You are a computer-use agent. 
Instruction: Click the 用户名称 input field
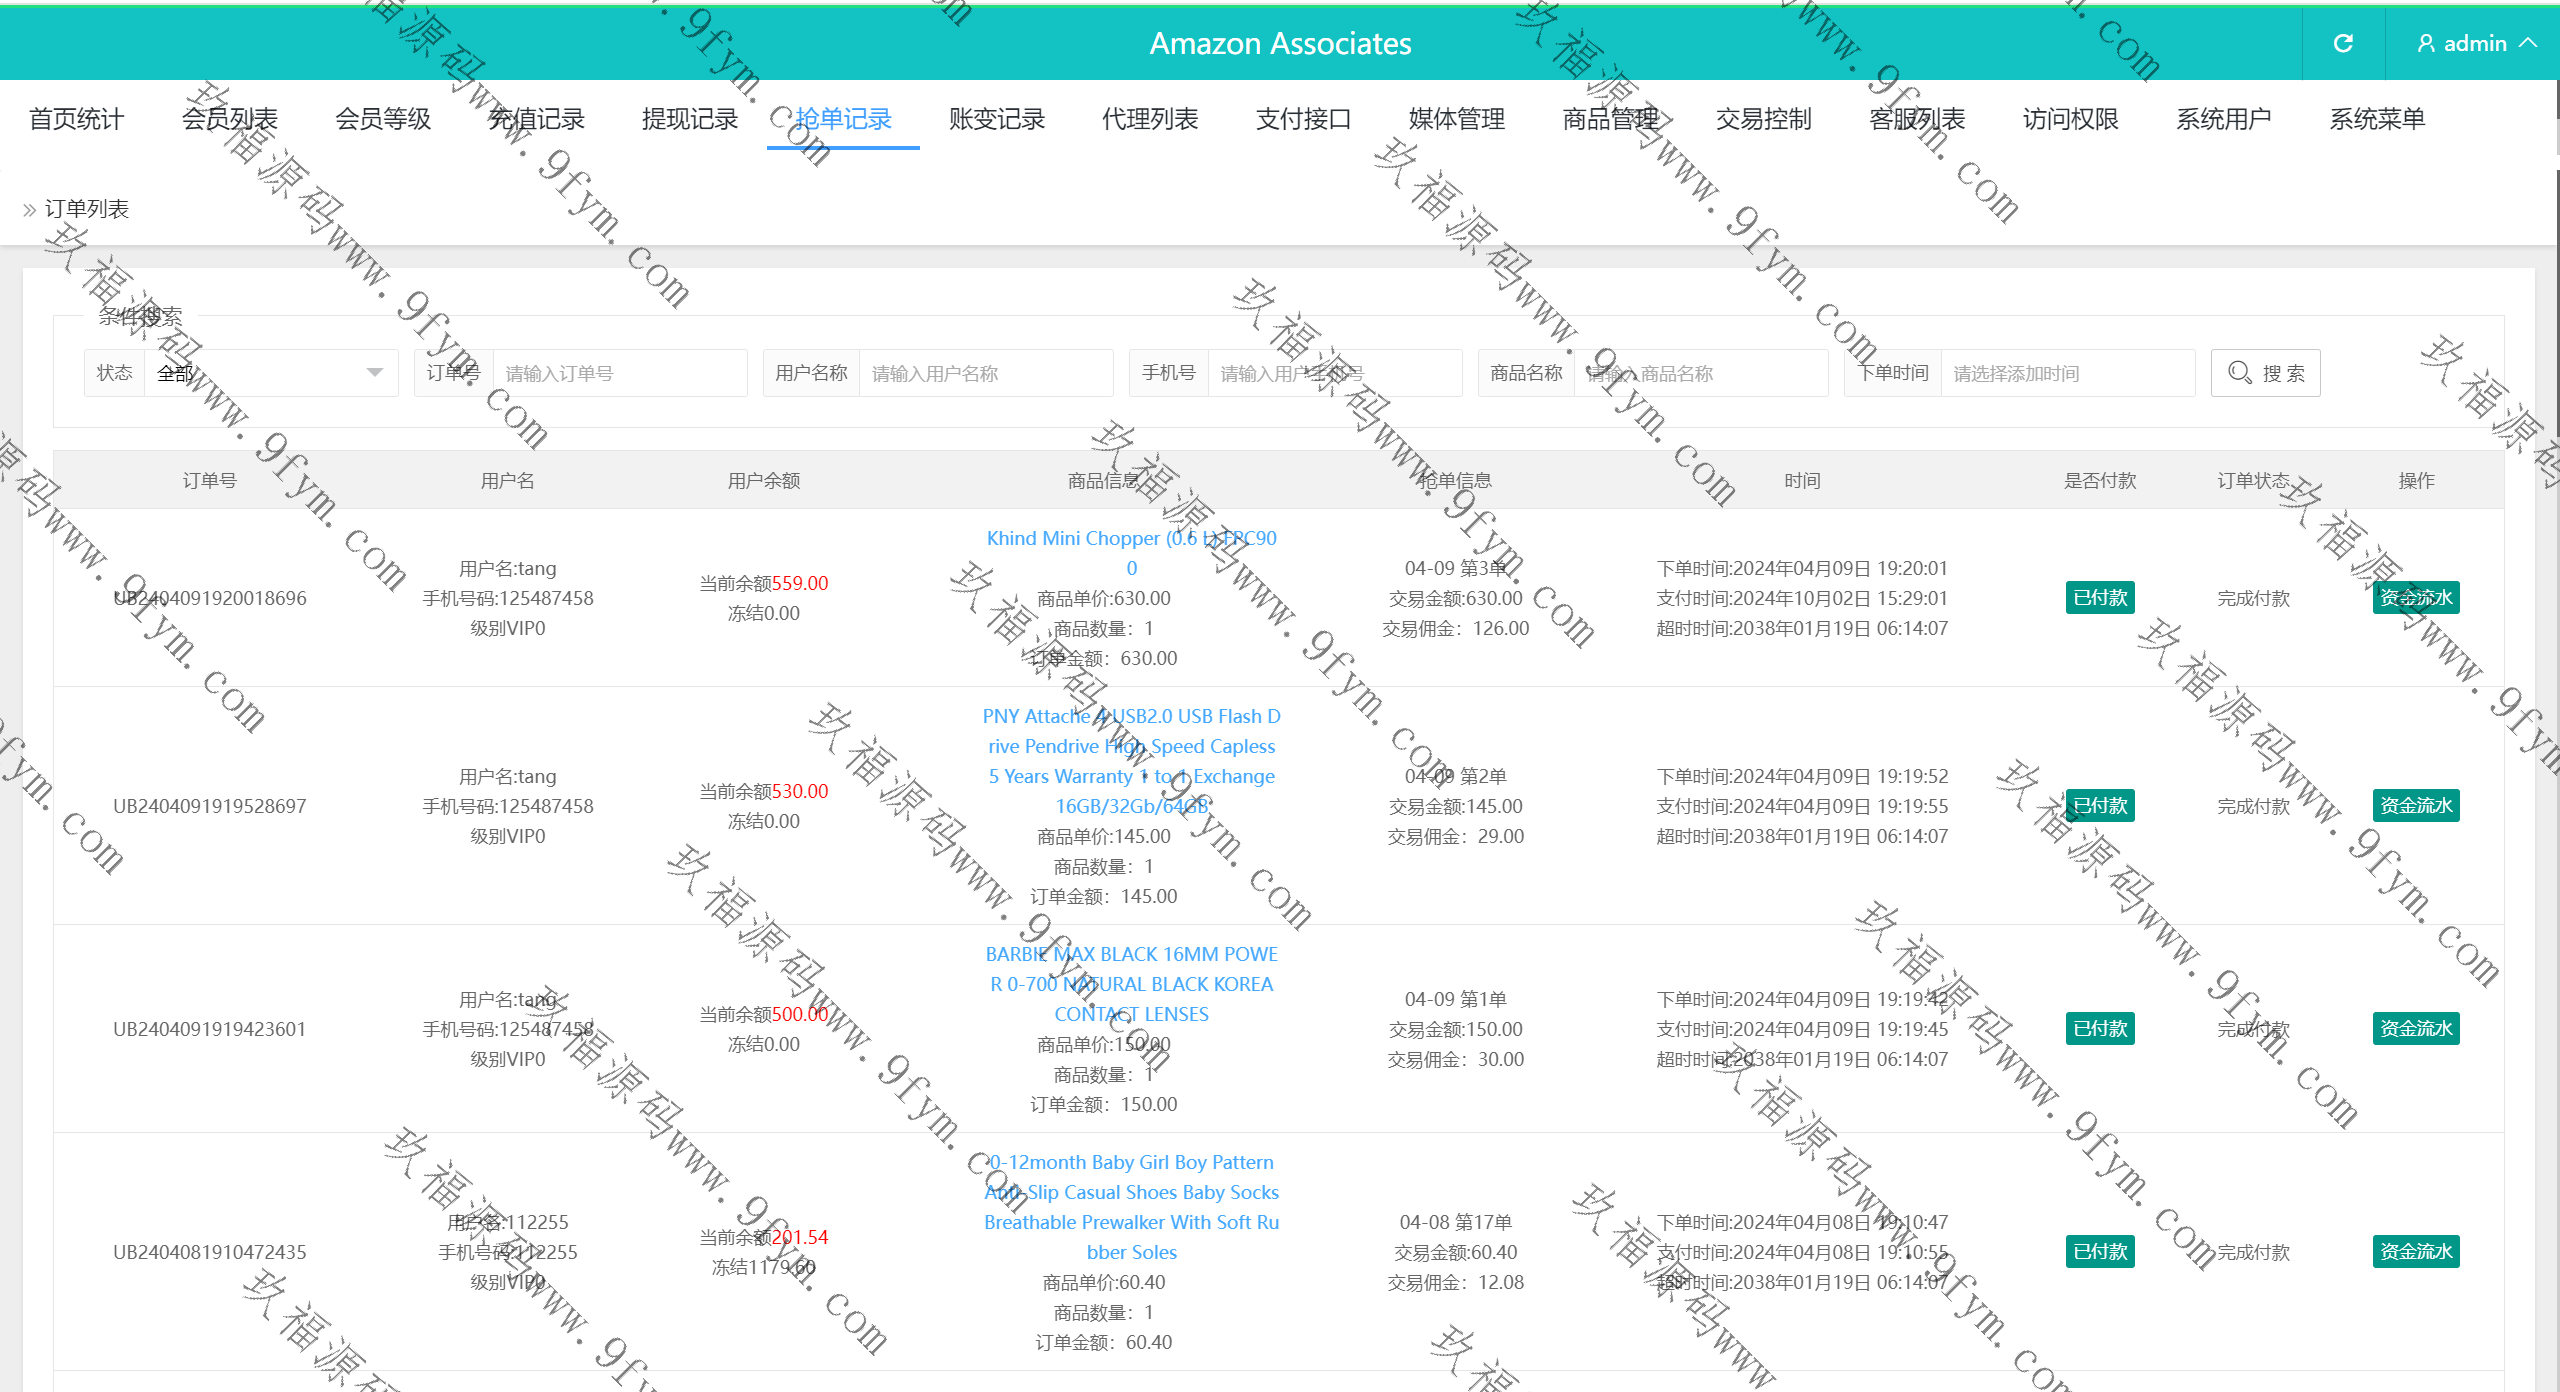(984, 373)
